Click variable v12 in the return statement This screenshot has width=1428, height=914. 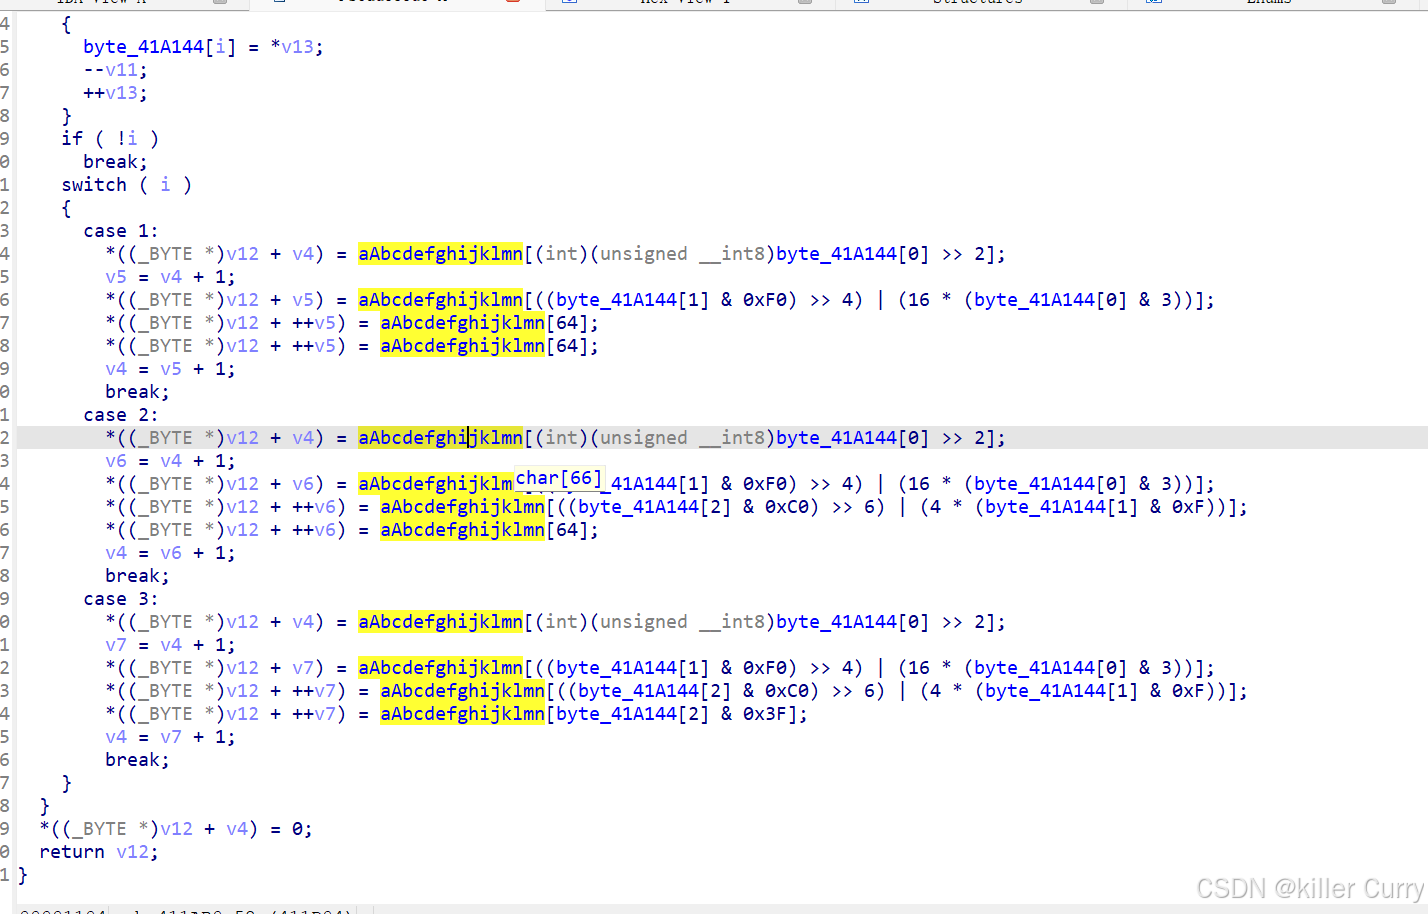pyautogui.click(x=132, y=851)
